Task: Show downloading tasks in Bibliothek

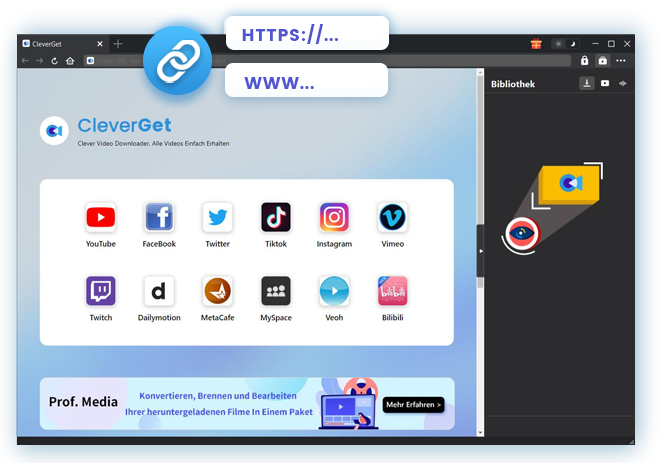Action: pyautogui.click(x=587, y=83)
